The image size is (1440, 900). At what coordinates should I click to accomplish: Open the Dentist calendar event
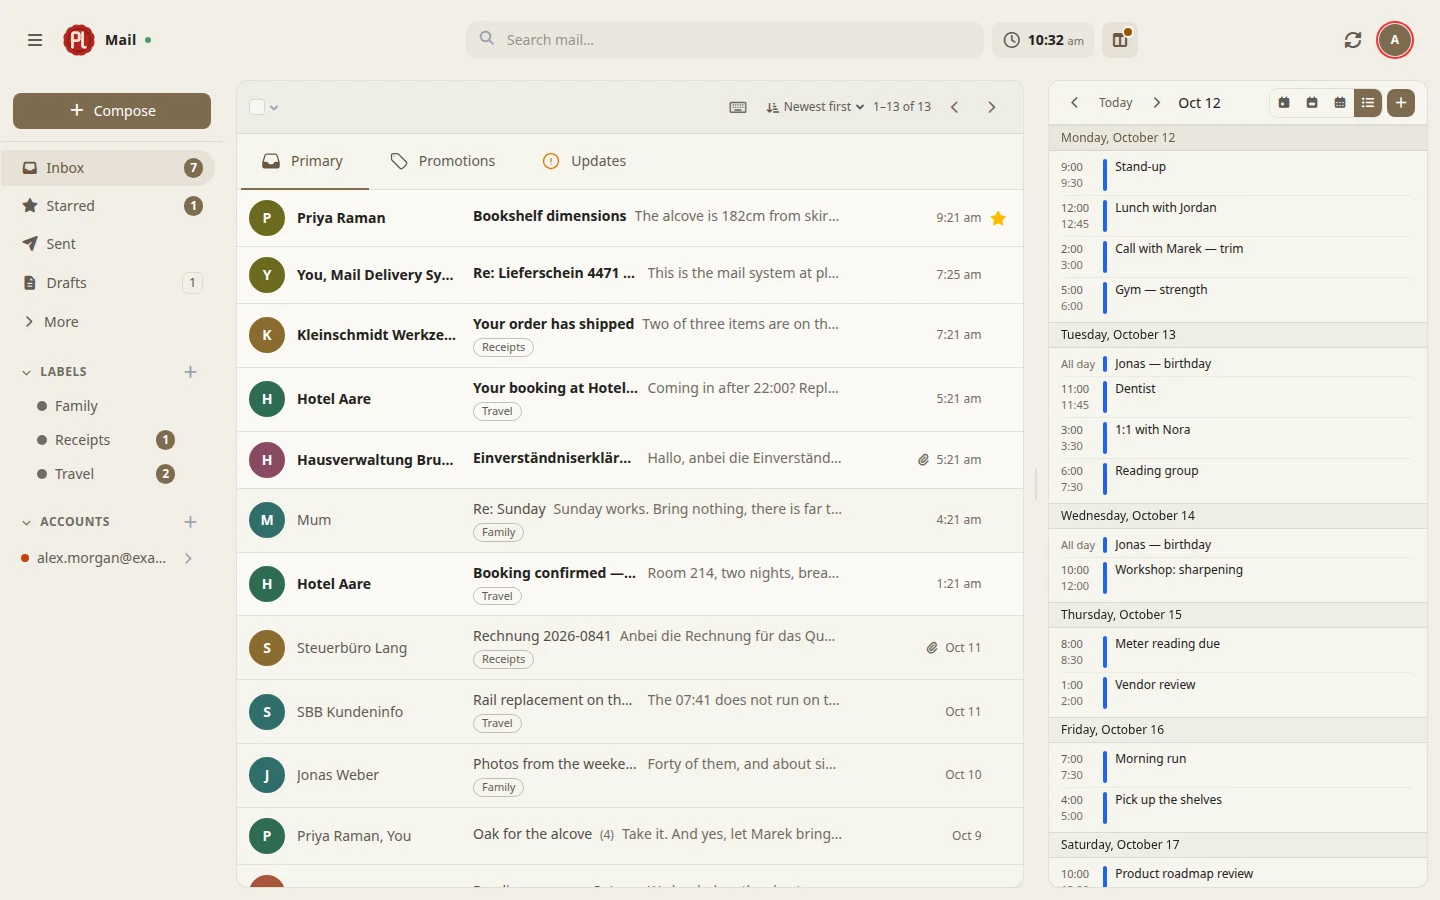coord(1238,397)
